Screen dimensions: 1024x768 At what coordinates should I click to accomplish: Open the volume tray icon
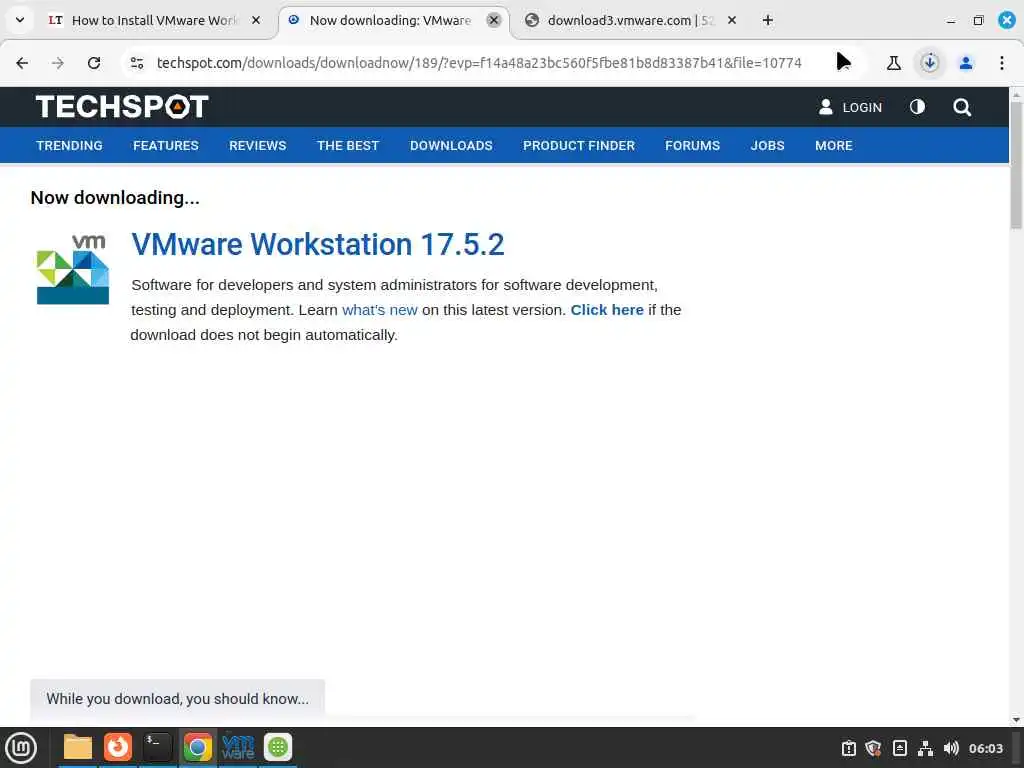pos(951,748)
